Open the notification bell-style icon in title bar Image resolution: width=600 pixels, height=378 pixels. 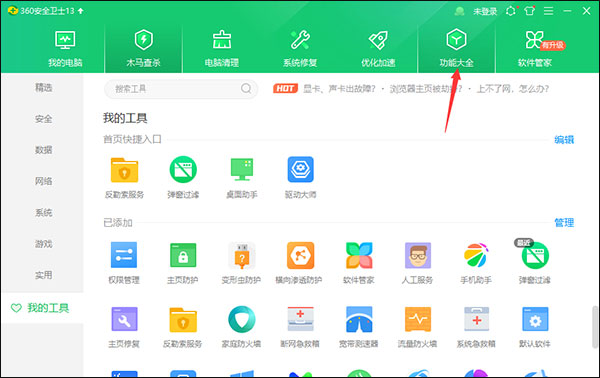(x=511, y=11)
